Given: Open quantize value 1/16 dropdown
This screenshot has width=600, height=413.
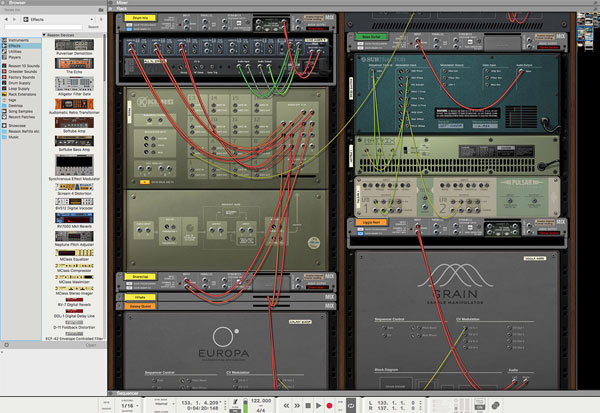Looking at the screenshot, I should (x=130, y=406).
